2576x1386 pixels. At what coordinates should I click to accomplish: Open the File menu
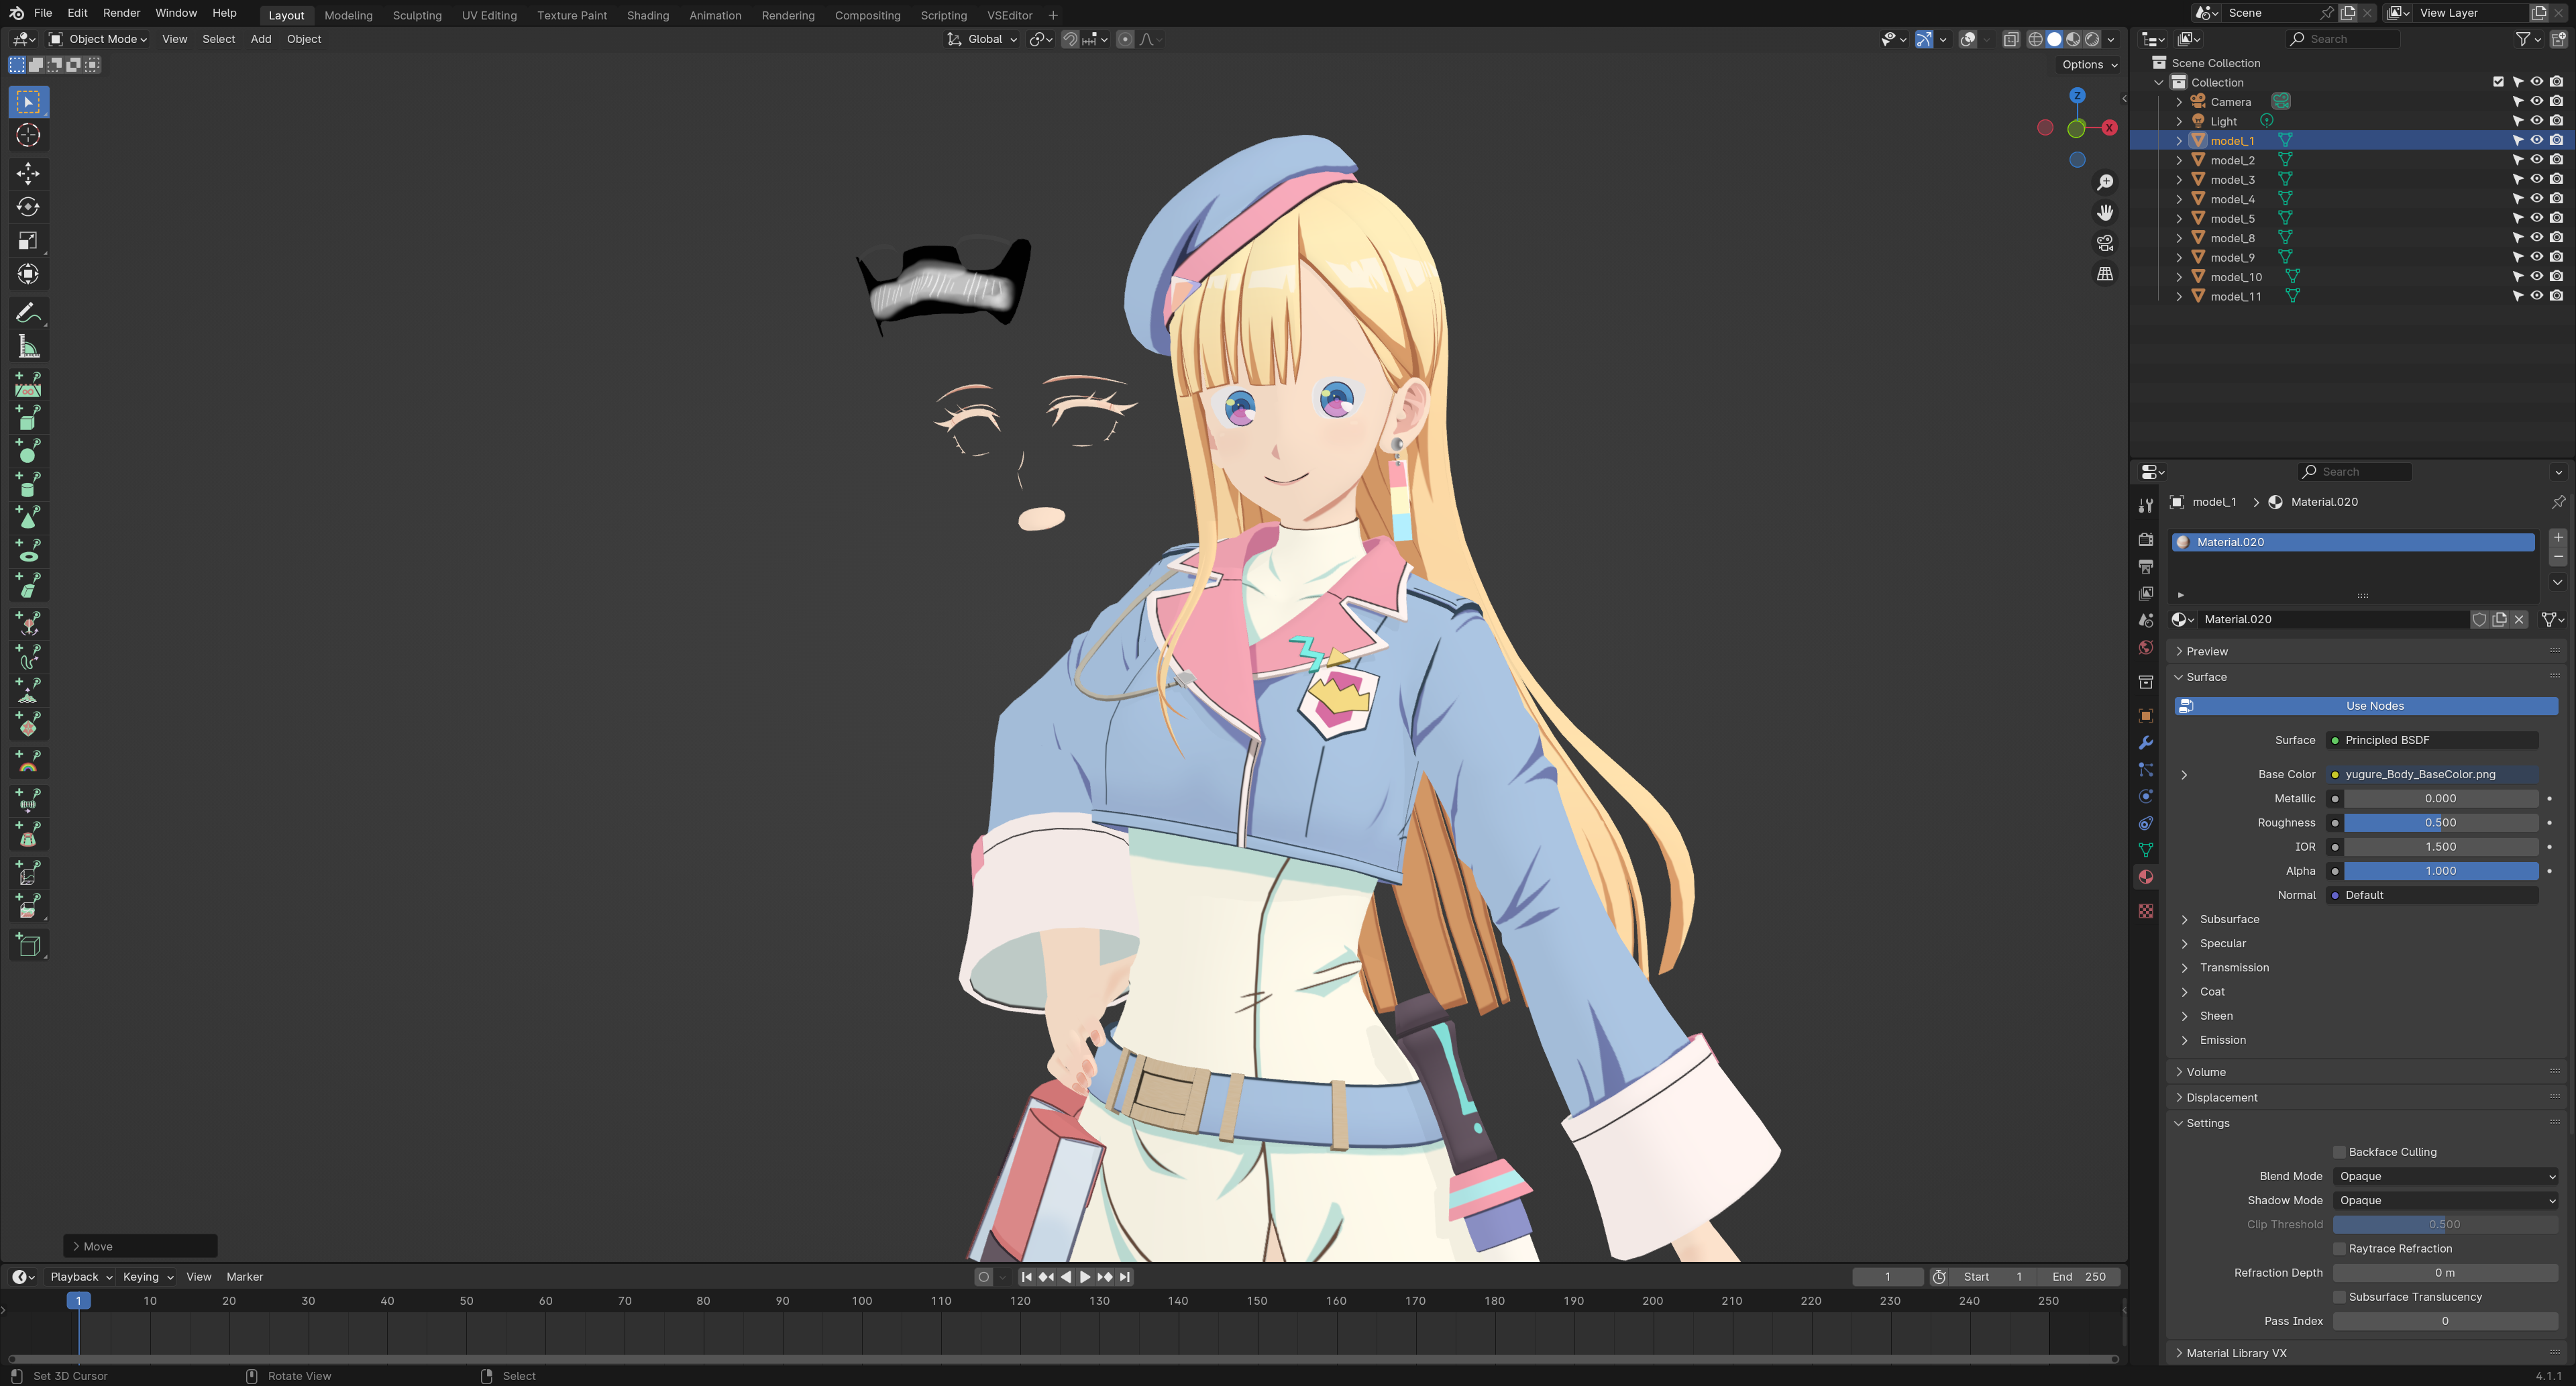(43, 13)
